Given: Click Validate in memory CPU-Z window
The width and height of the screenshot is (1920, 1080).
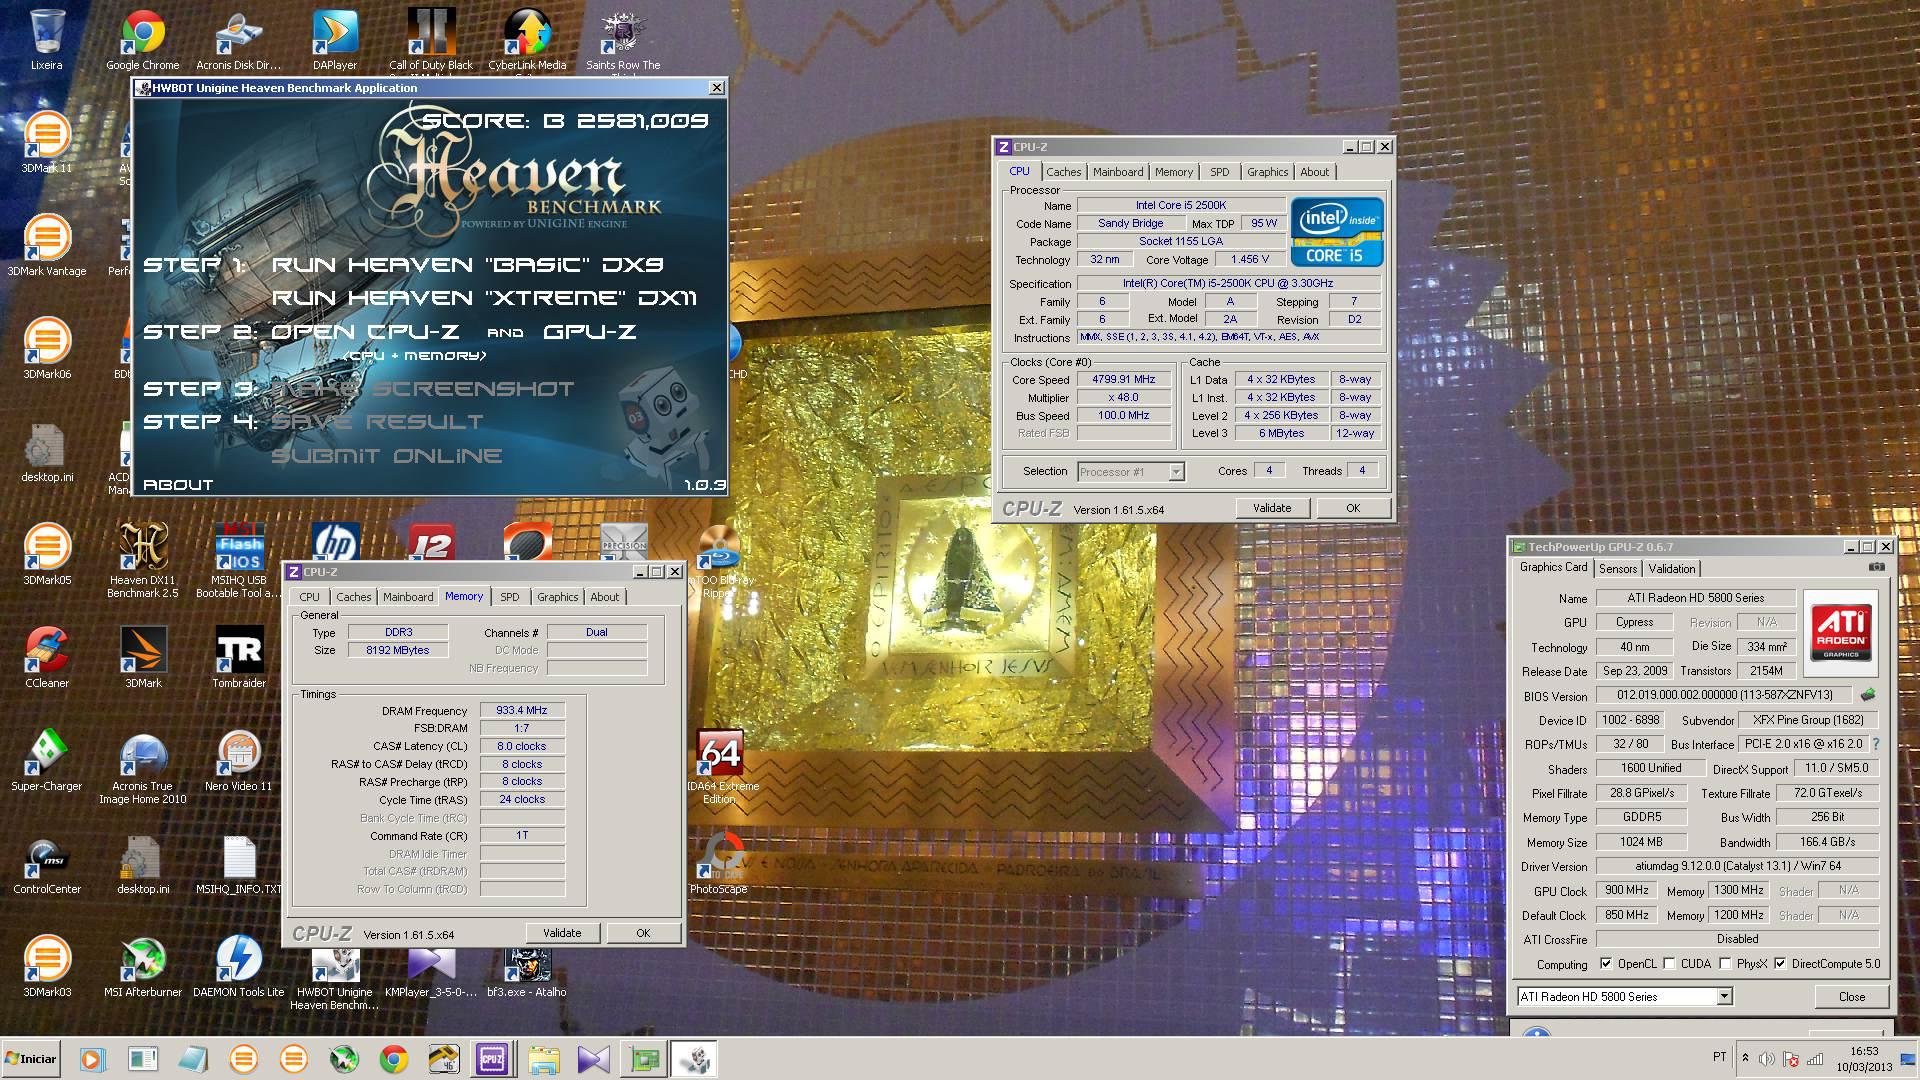Looking at the screenshot, I should [x=561, y=933].
